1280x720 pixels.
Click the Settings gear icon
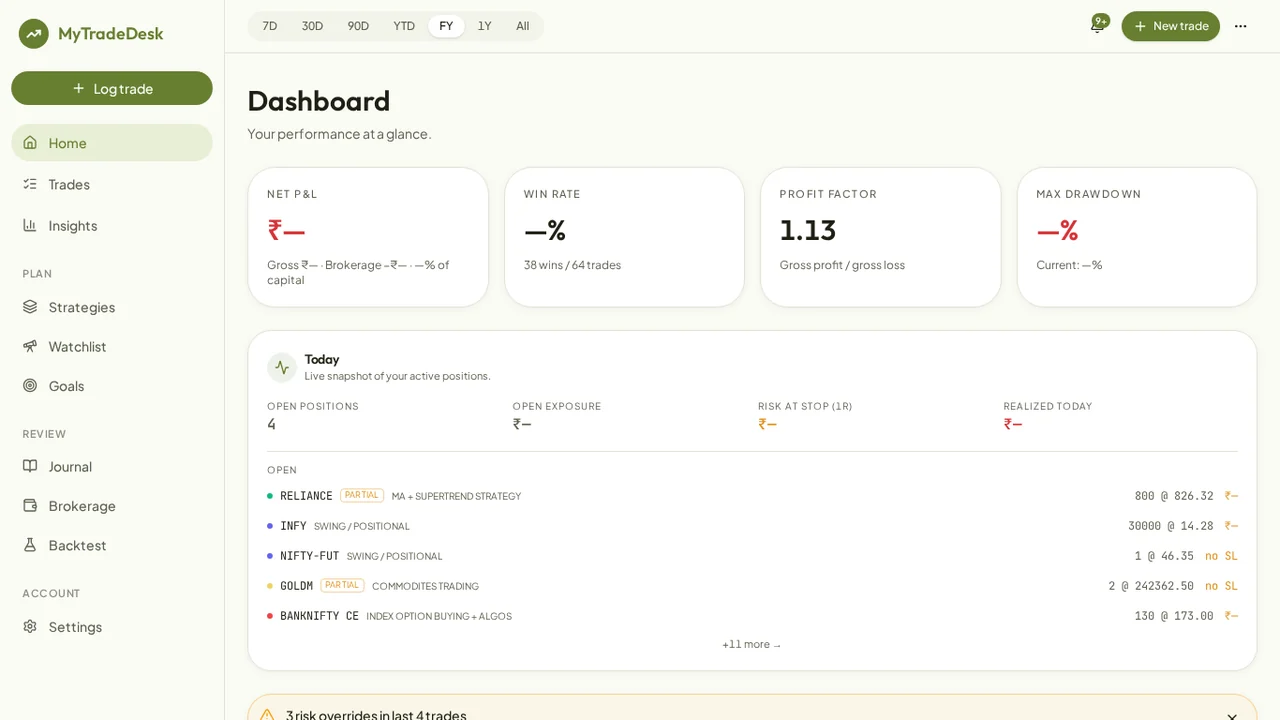(x=30, y=627)
